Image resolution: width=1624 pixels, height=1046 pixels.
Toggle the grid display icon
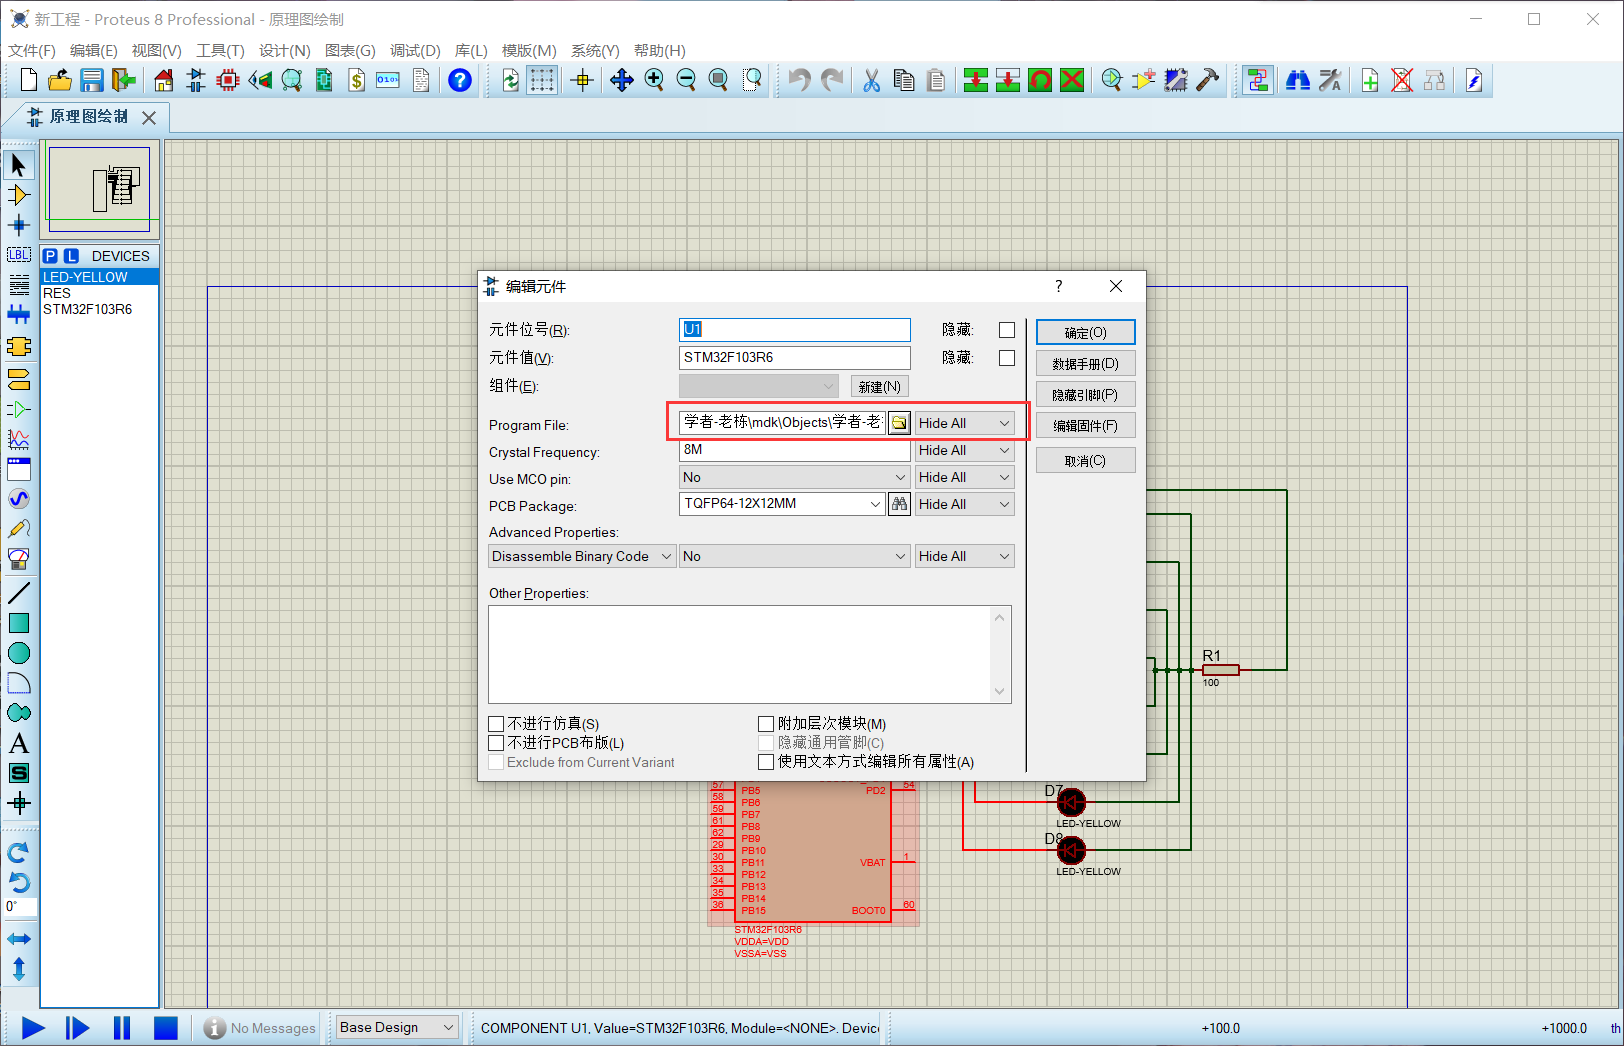542,80
